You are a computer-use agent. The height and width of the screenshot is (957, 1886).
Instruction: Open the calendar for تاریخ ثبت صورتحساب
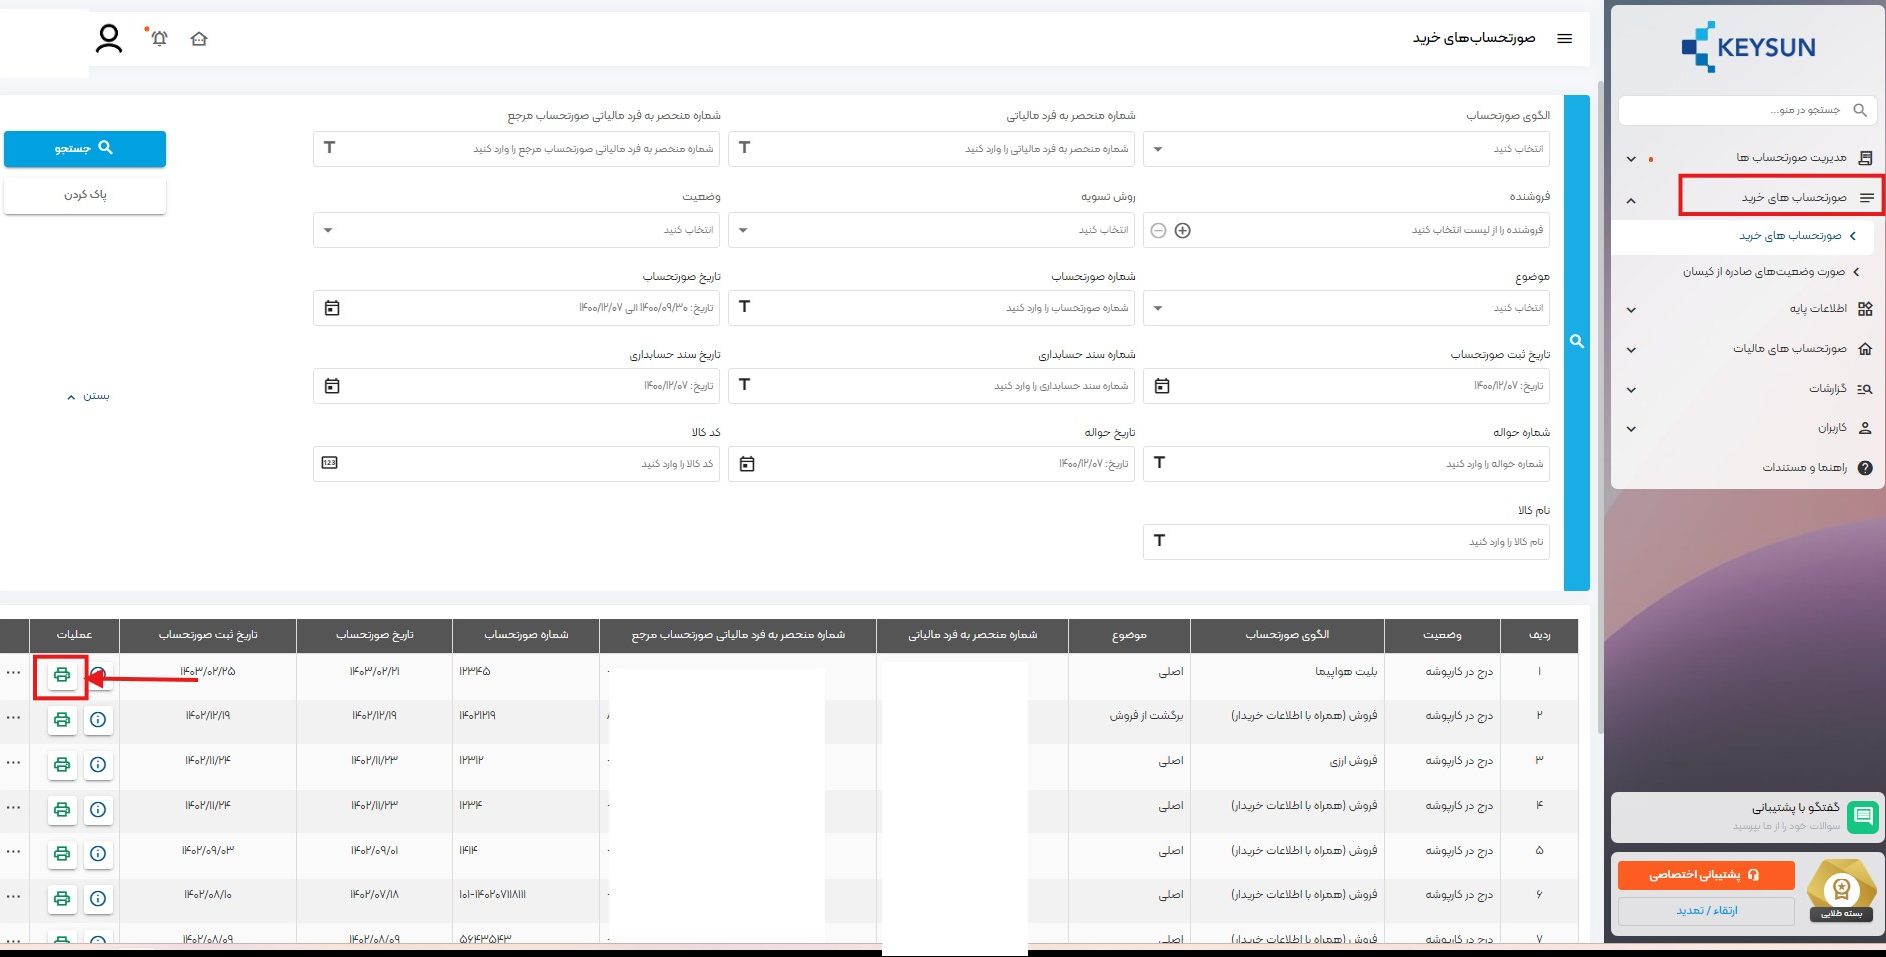click(x=1162, y=386)
